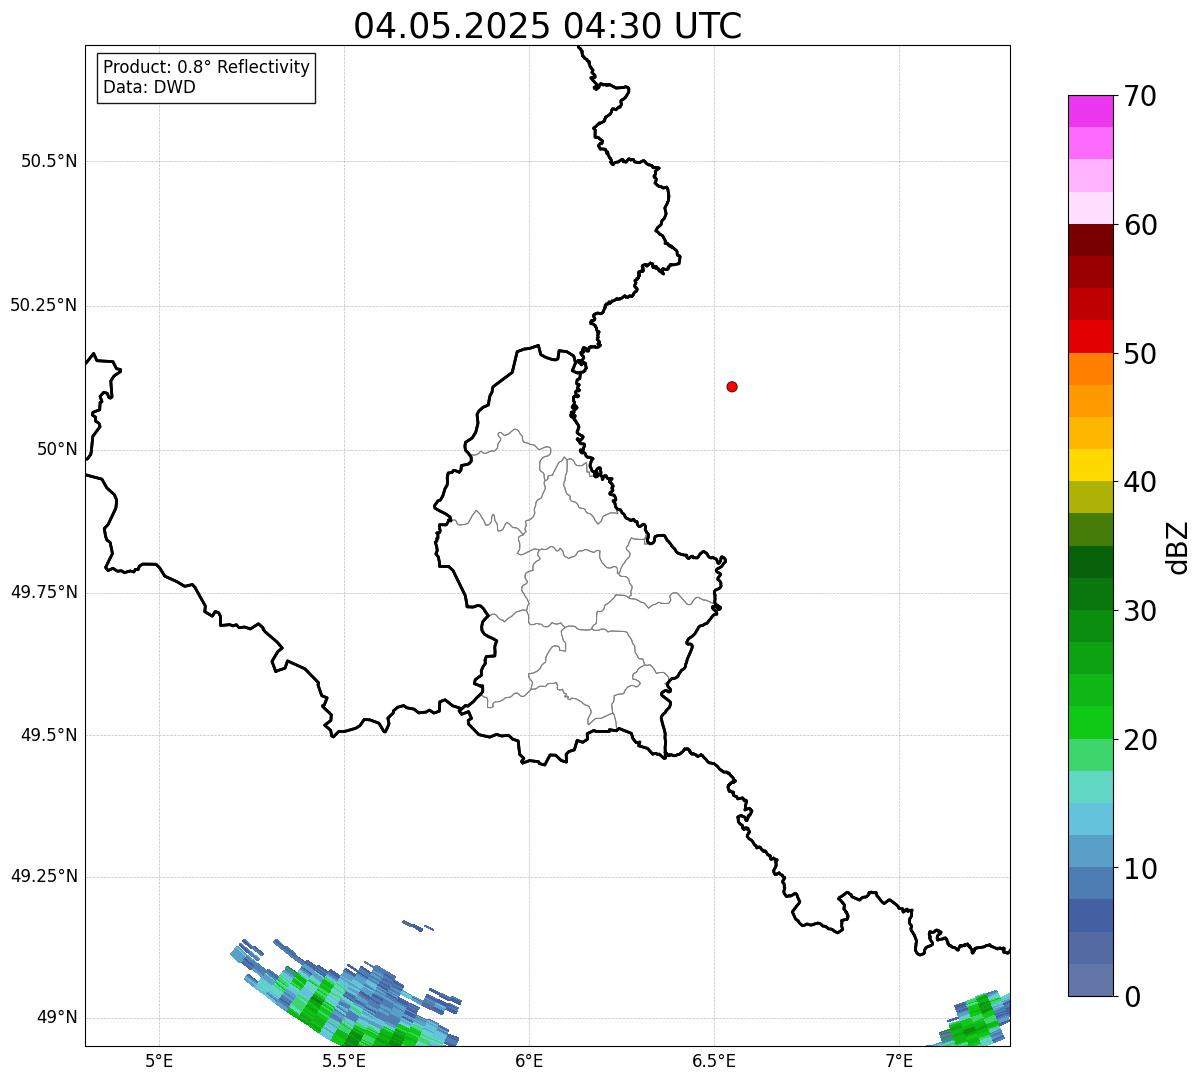Click the 5°E longitude label
Image resolution: width=1202 pixels, height=1081 pixels.
click(159, 1060)
